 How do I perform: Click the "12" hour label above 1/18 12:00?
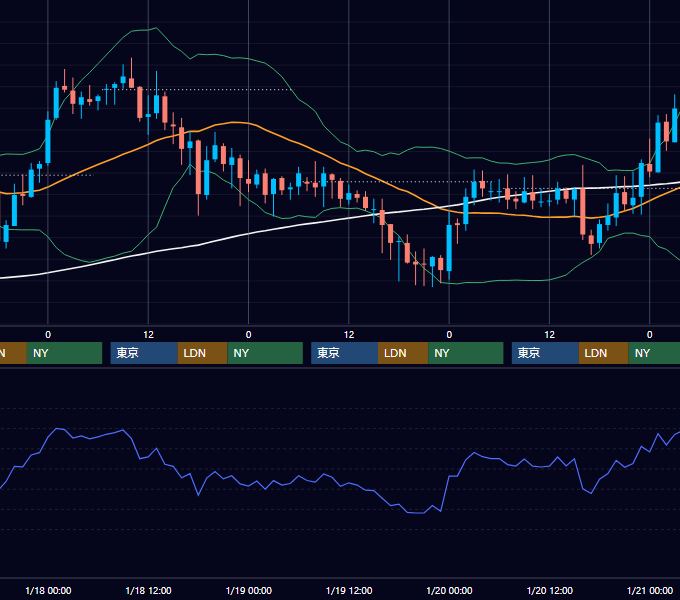point(148,335)
